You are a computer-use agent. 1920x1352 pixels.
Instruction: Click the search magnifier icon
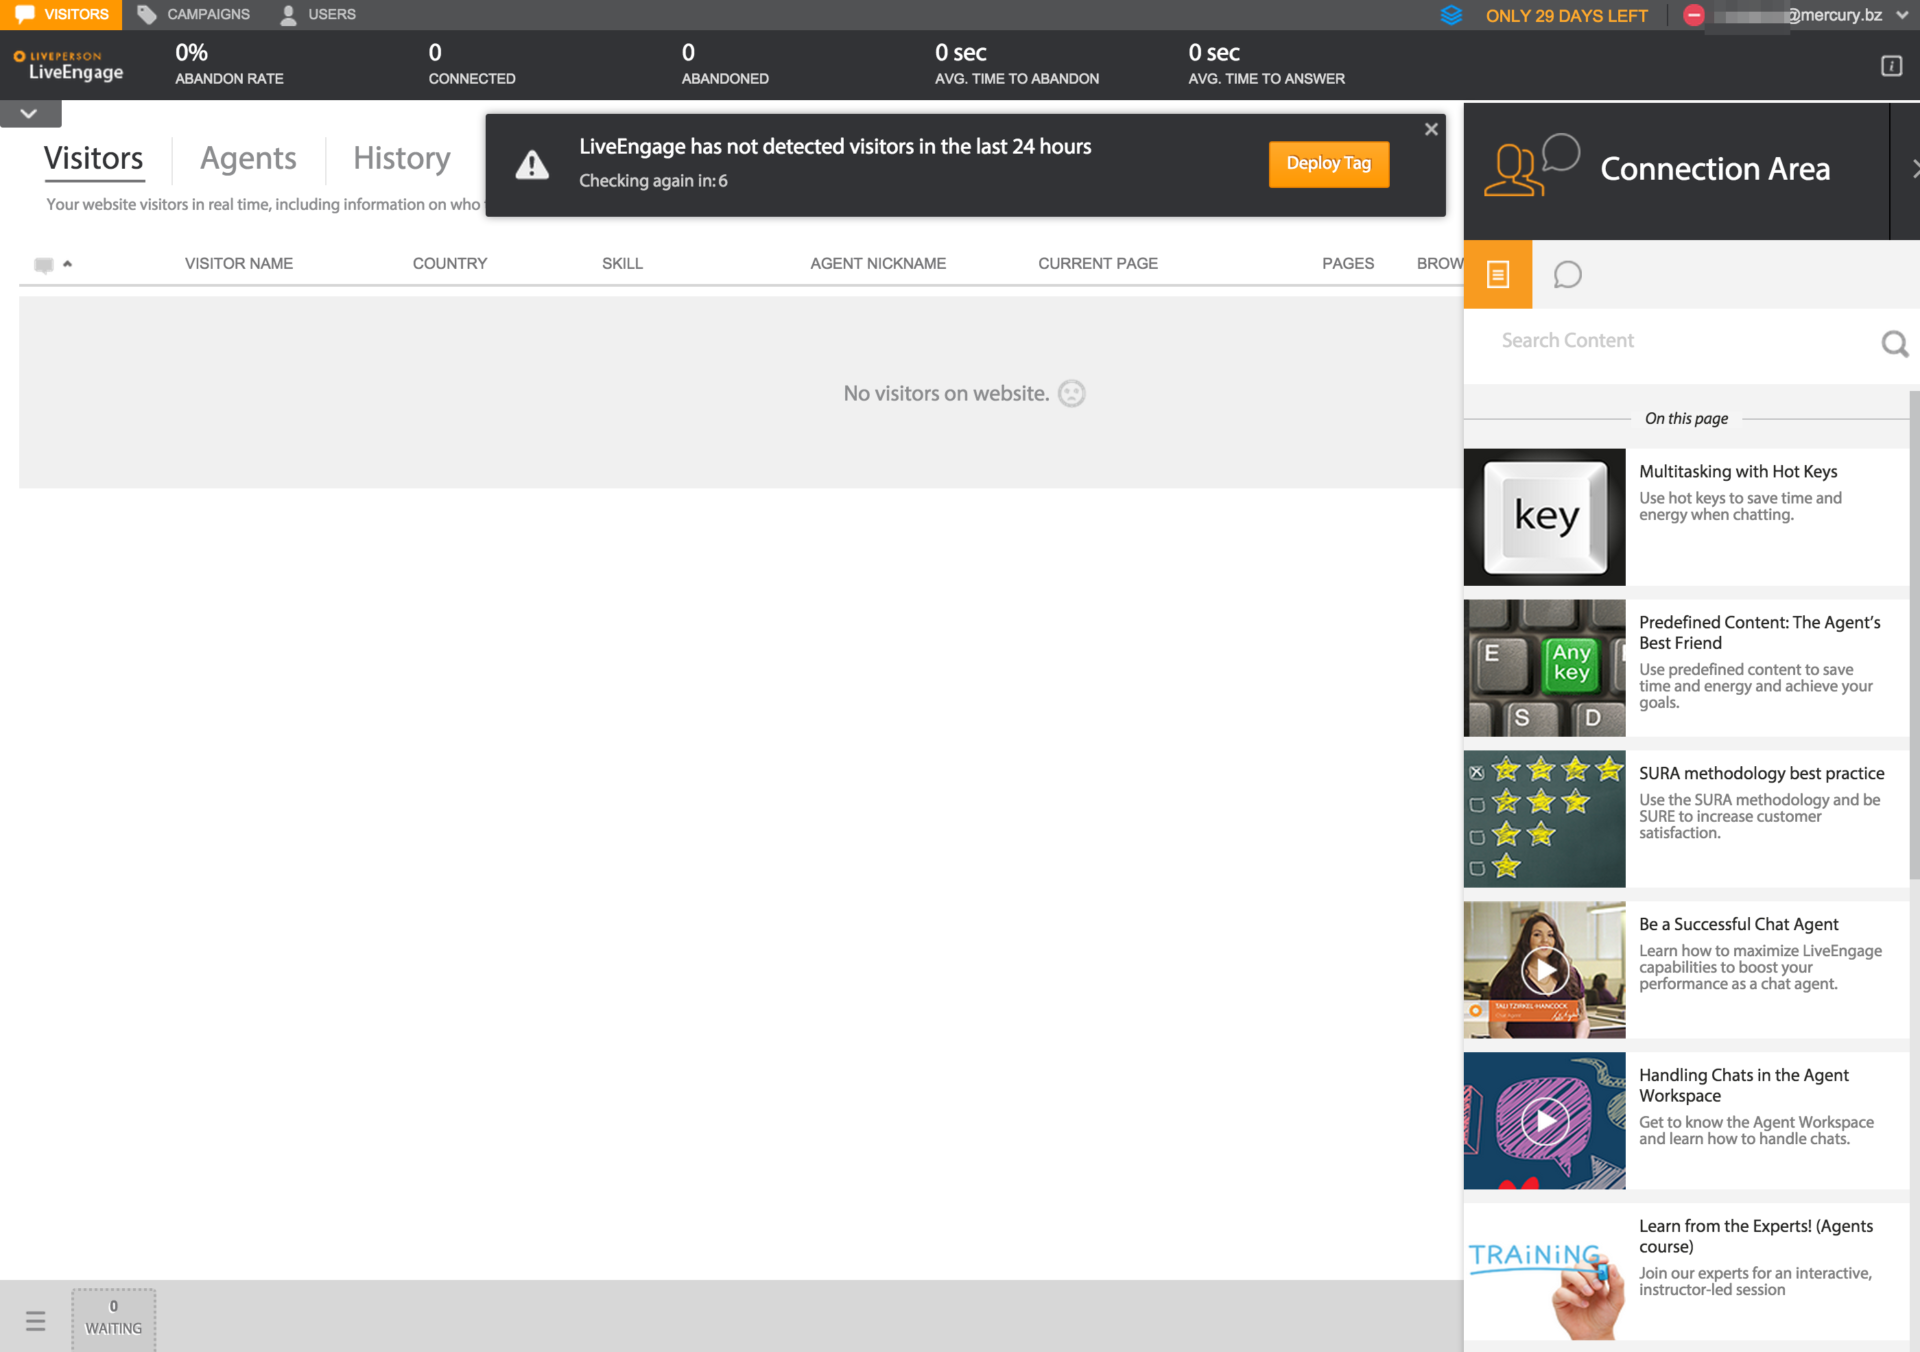tap(1894, 343)
